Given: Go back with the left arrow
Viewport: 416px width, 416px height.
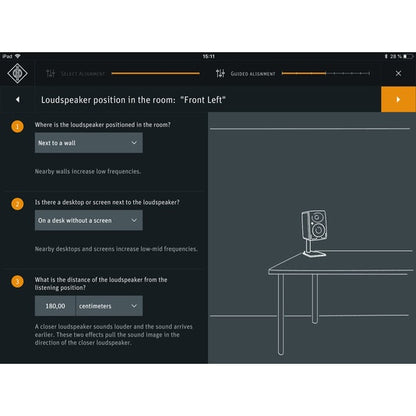Looking at the screenshot, I should coord(18,99).
